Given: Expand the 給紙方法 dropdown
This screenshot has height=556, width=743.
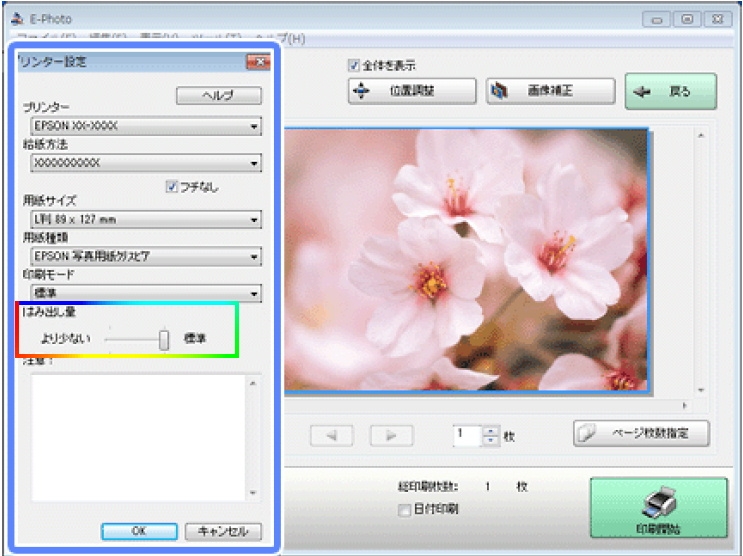Looking at the screenshot, I should tap(146, 163).
